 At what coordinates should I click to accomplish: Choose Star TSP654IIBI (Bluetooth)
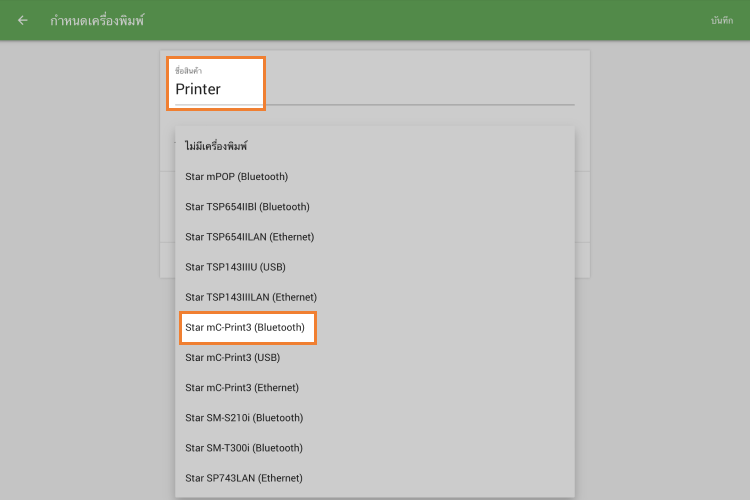click(375, 207)
